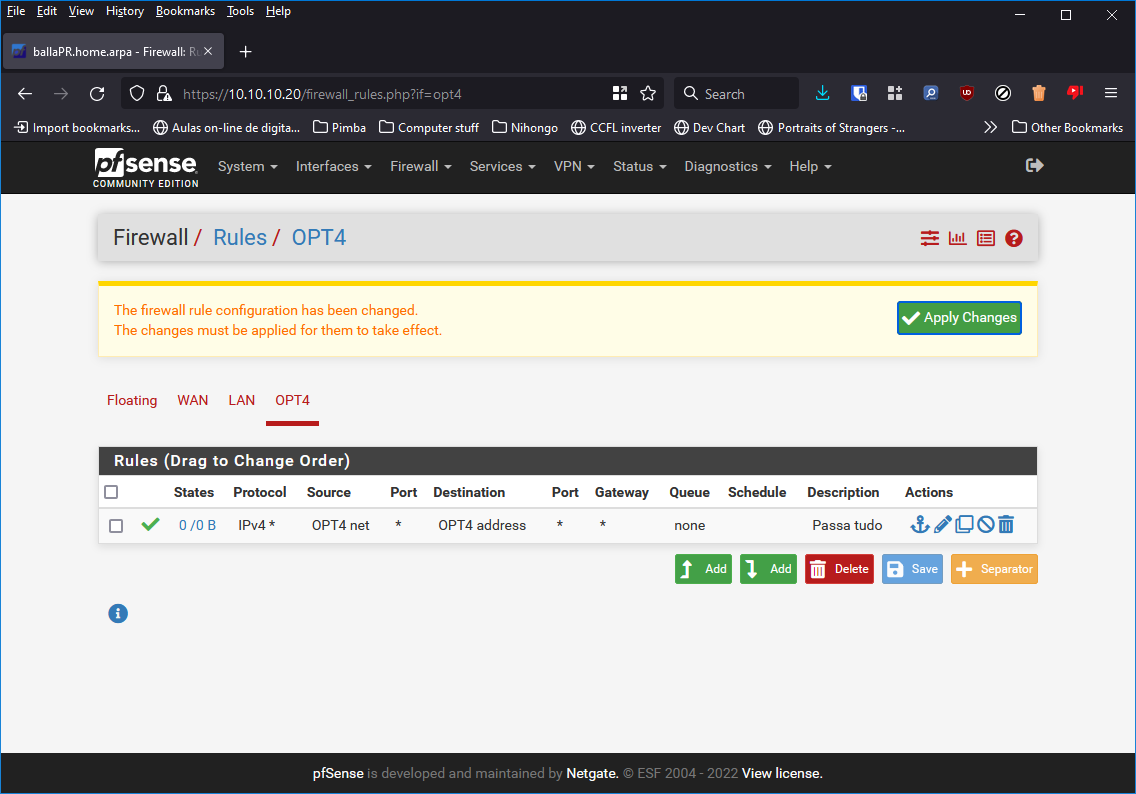This screenshot has height=794, width=1136.
Task: Edit the Passa tudo rule with pencil icon
Action: click(x=942, y=525)
